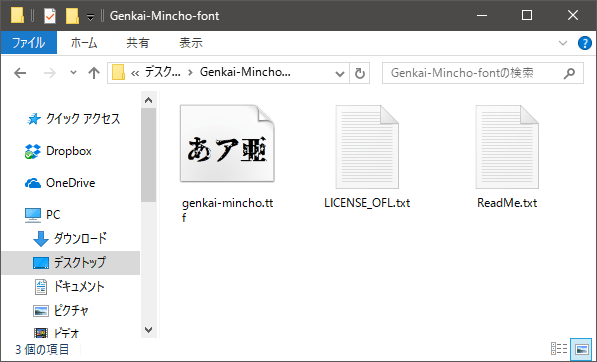Click the title bar folder icon
Viewport: 597px width, 362px height.
tap(17, 16)
